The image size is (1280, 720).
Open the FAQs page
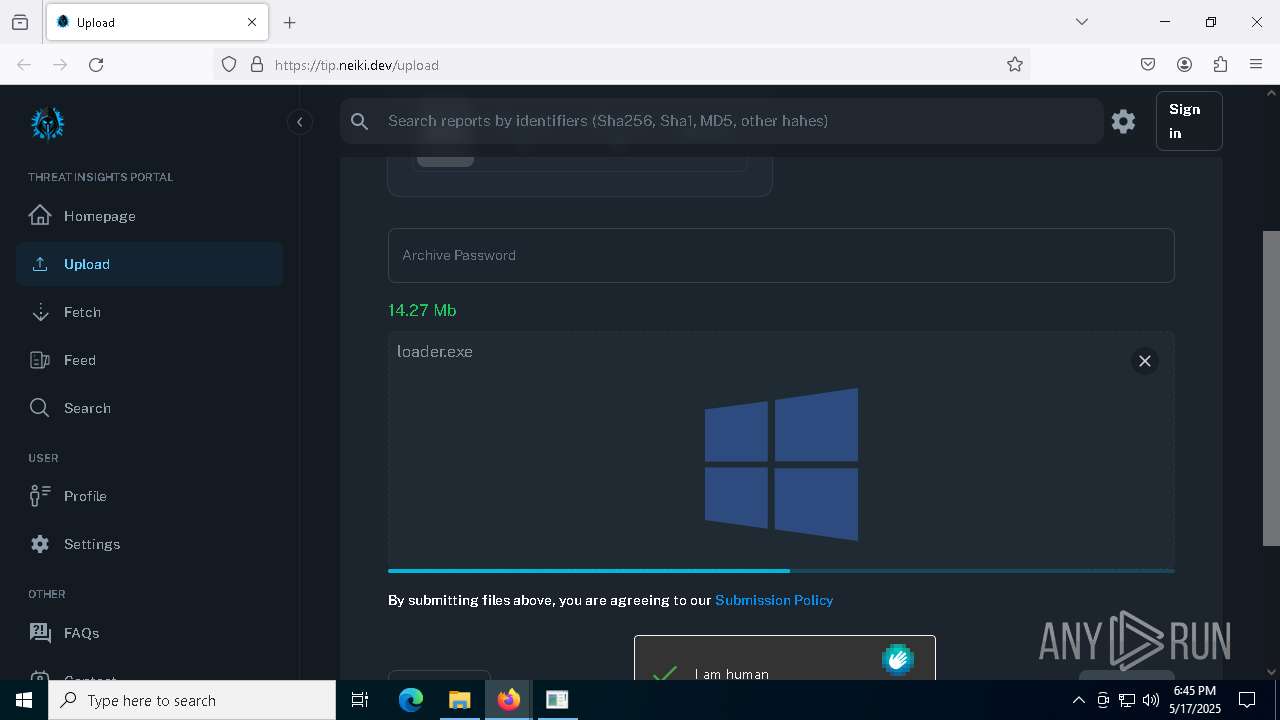pyautogui.click(x=149, y=633)
